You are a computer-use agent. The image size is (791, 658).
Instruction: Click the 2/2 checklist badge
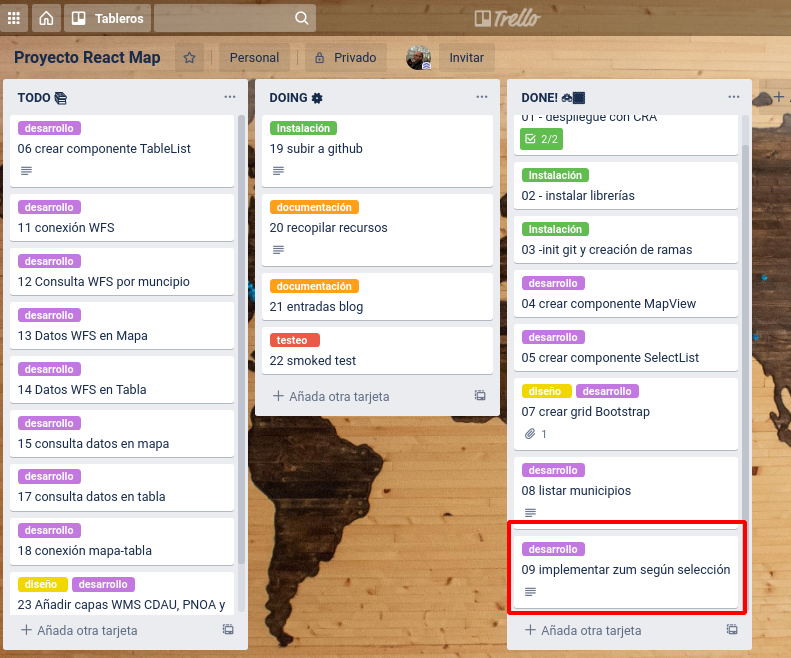point(541,139)
